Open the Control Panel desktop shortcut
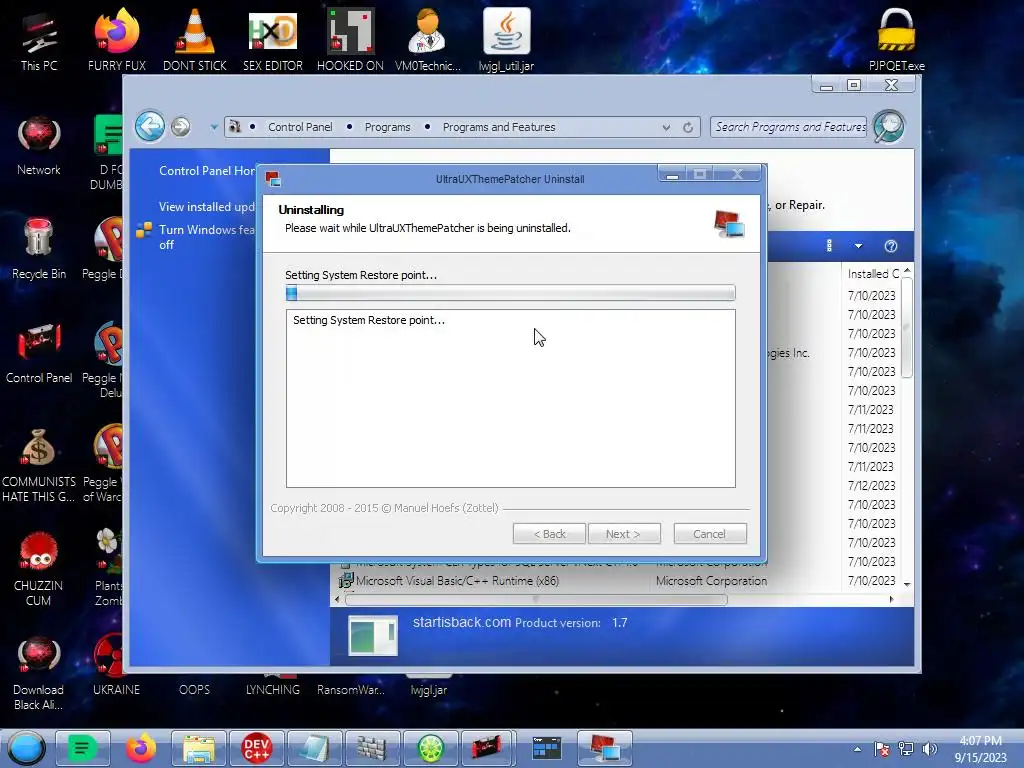 click(x=39, y=353)
